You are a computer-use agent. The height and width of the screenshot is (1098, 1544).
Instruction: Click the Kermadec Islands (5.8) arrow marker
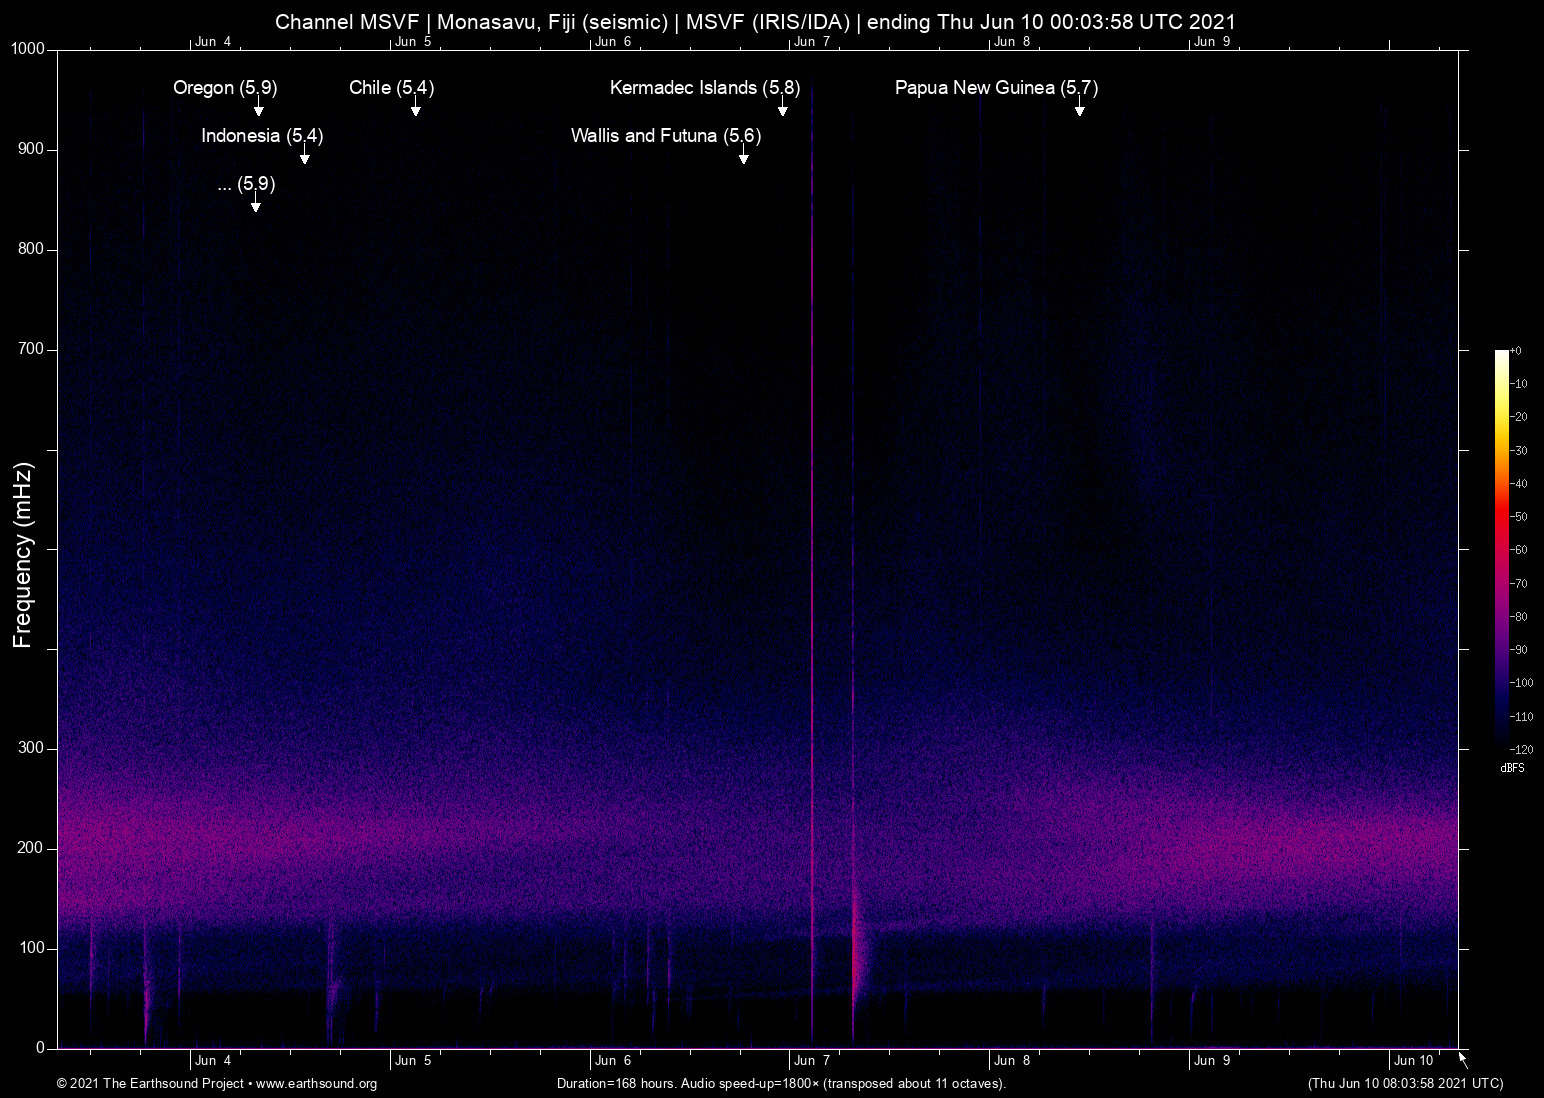click(783, 108)
